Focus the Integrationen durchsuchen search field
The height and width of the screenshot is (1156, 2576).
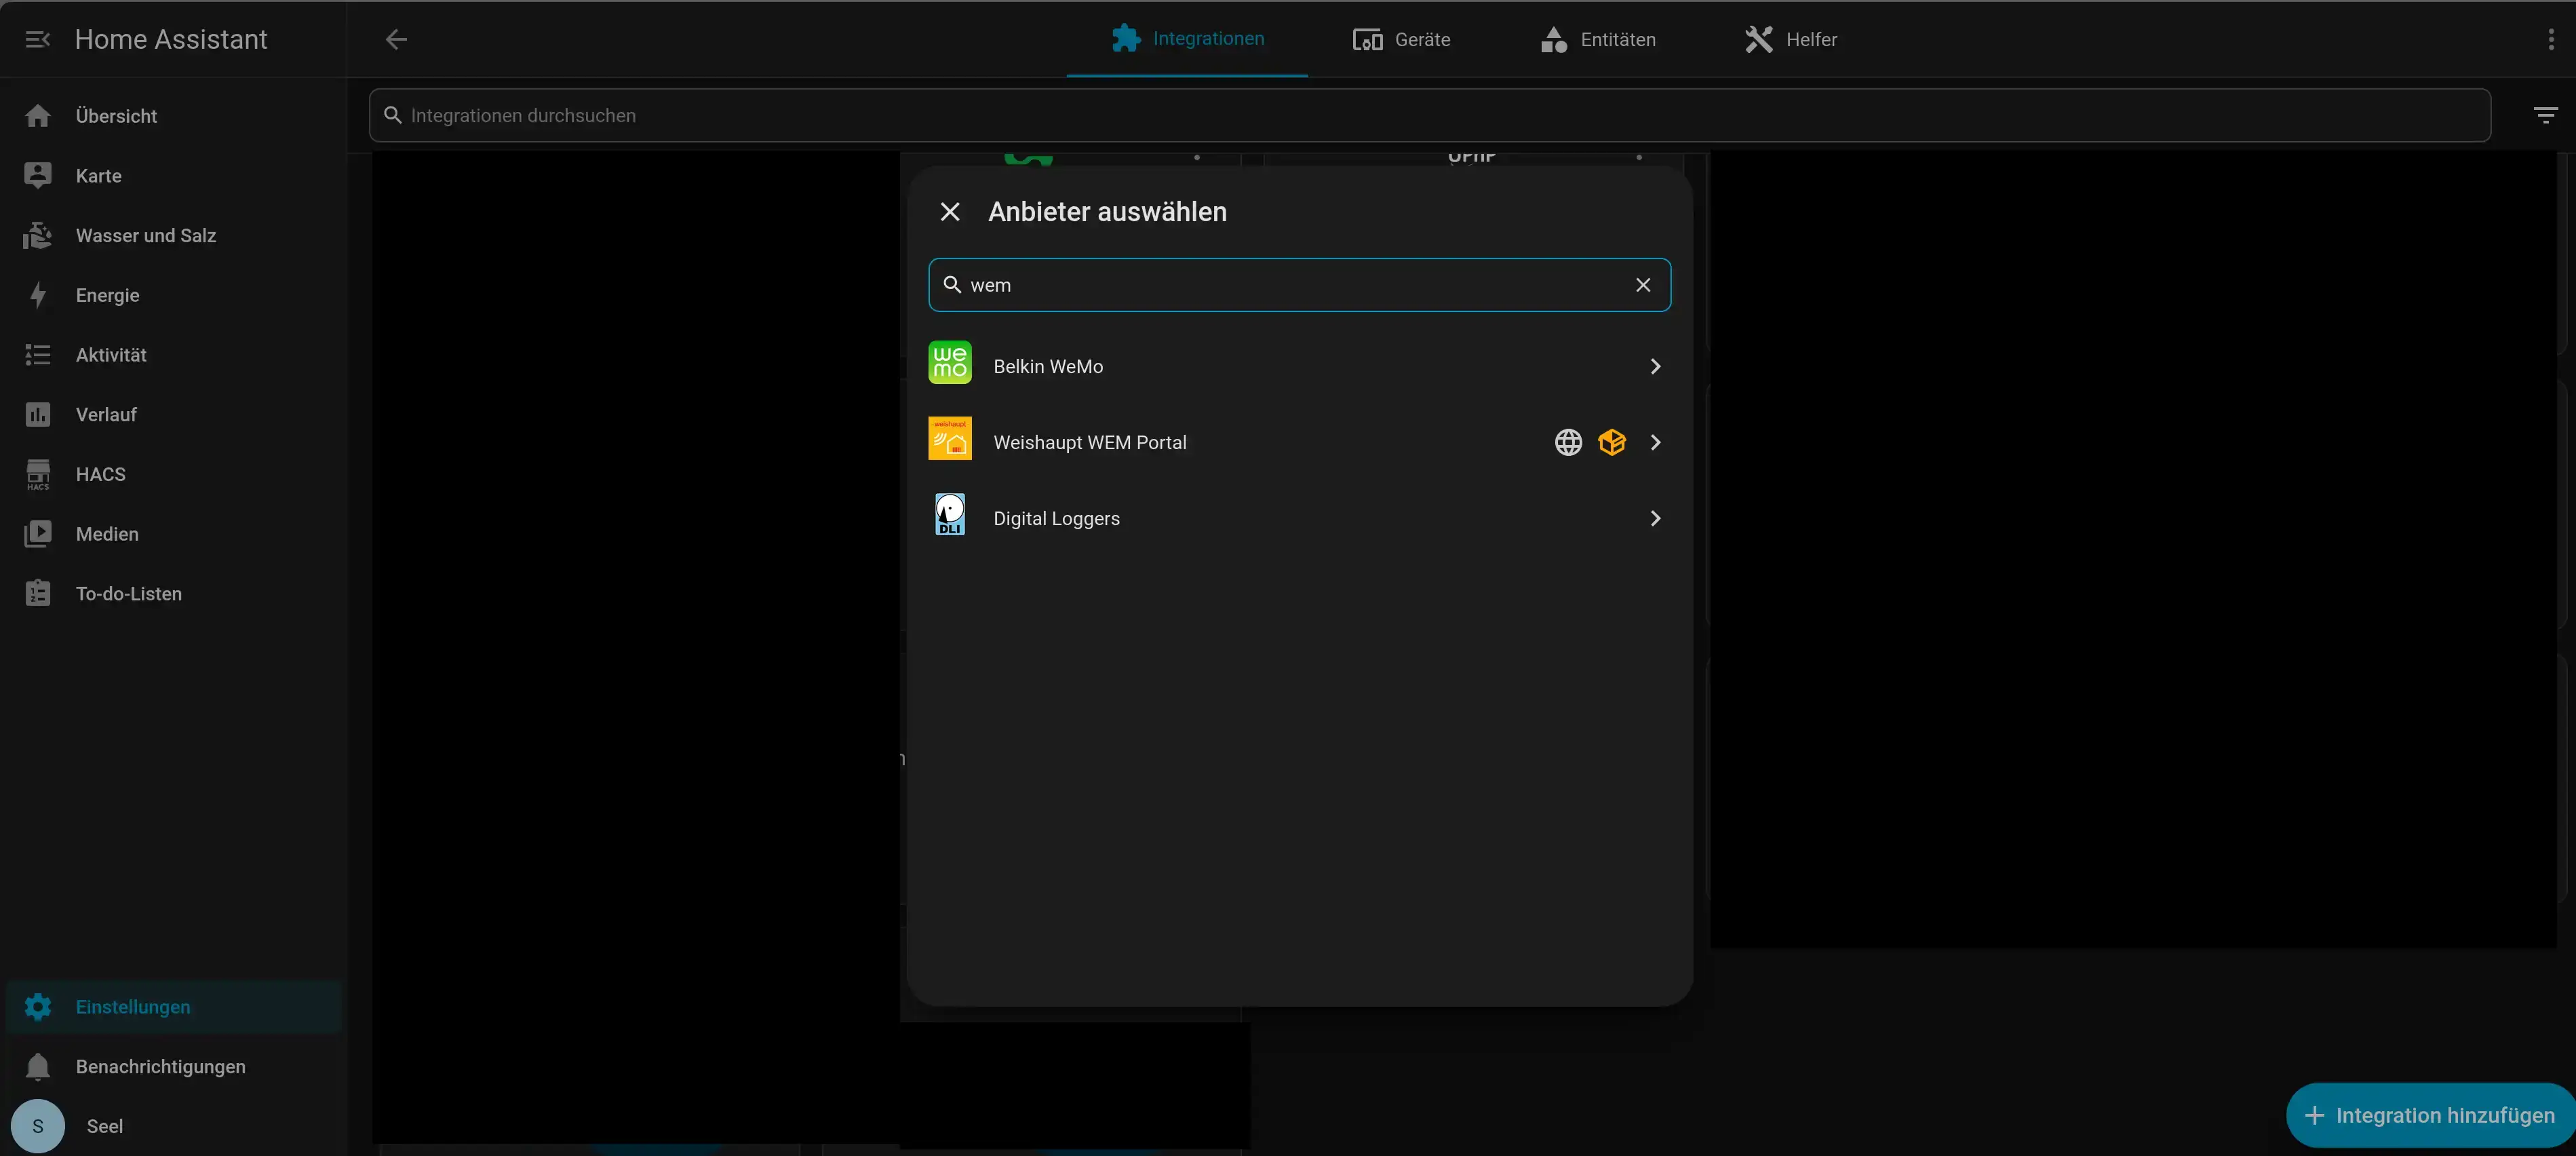[1429, 115]
